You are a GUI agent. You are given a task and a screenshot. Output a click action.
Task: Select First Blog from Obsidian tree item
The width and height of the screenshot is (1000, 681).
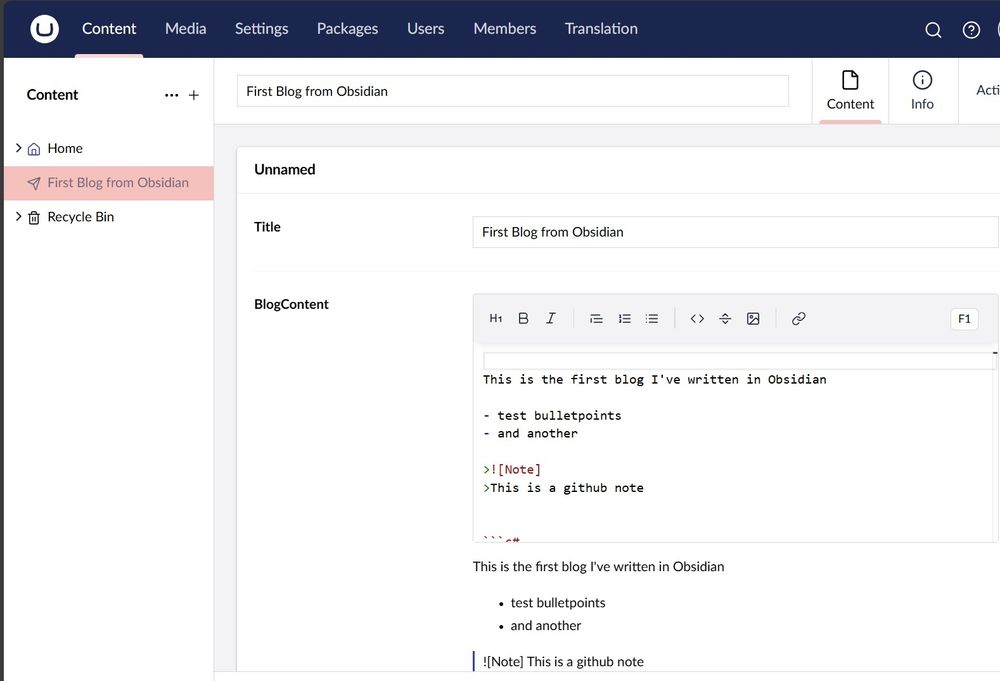[108, 183]
